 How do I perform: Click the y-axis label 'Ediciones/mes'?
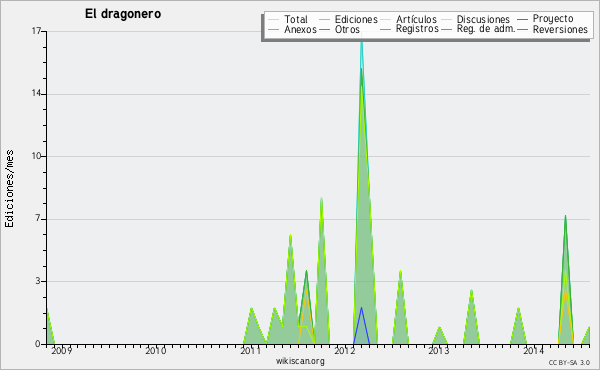[x=9, y=189]
